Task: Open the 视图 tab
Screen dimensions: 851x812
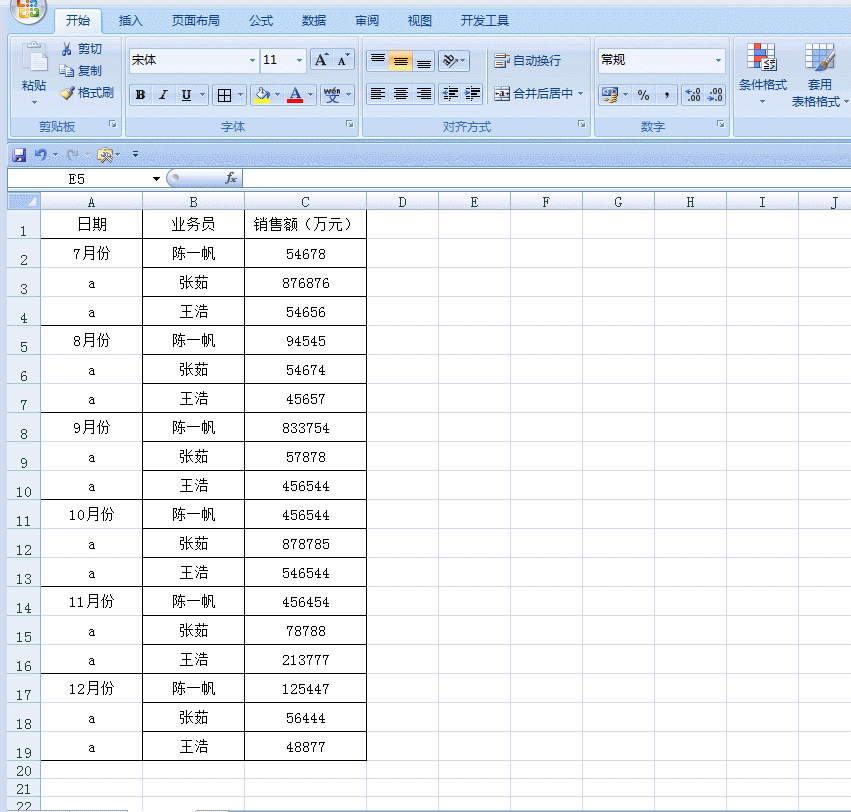Action: (x=420, y=21)
